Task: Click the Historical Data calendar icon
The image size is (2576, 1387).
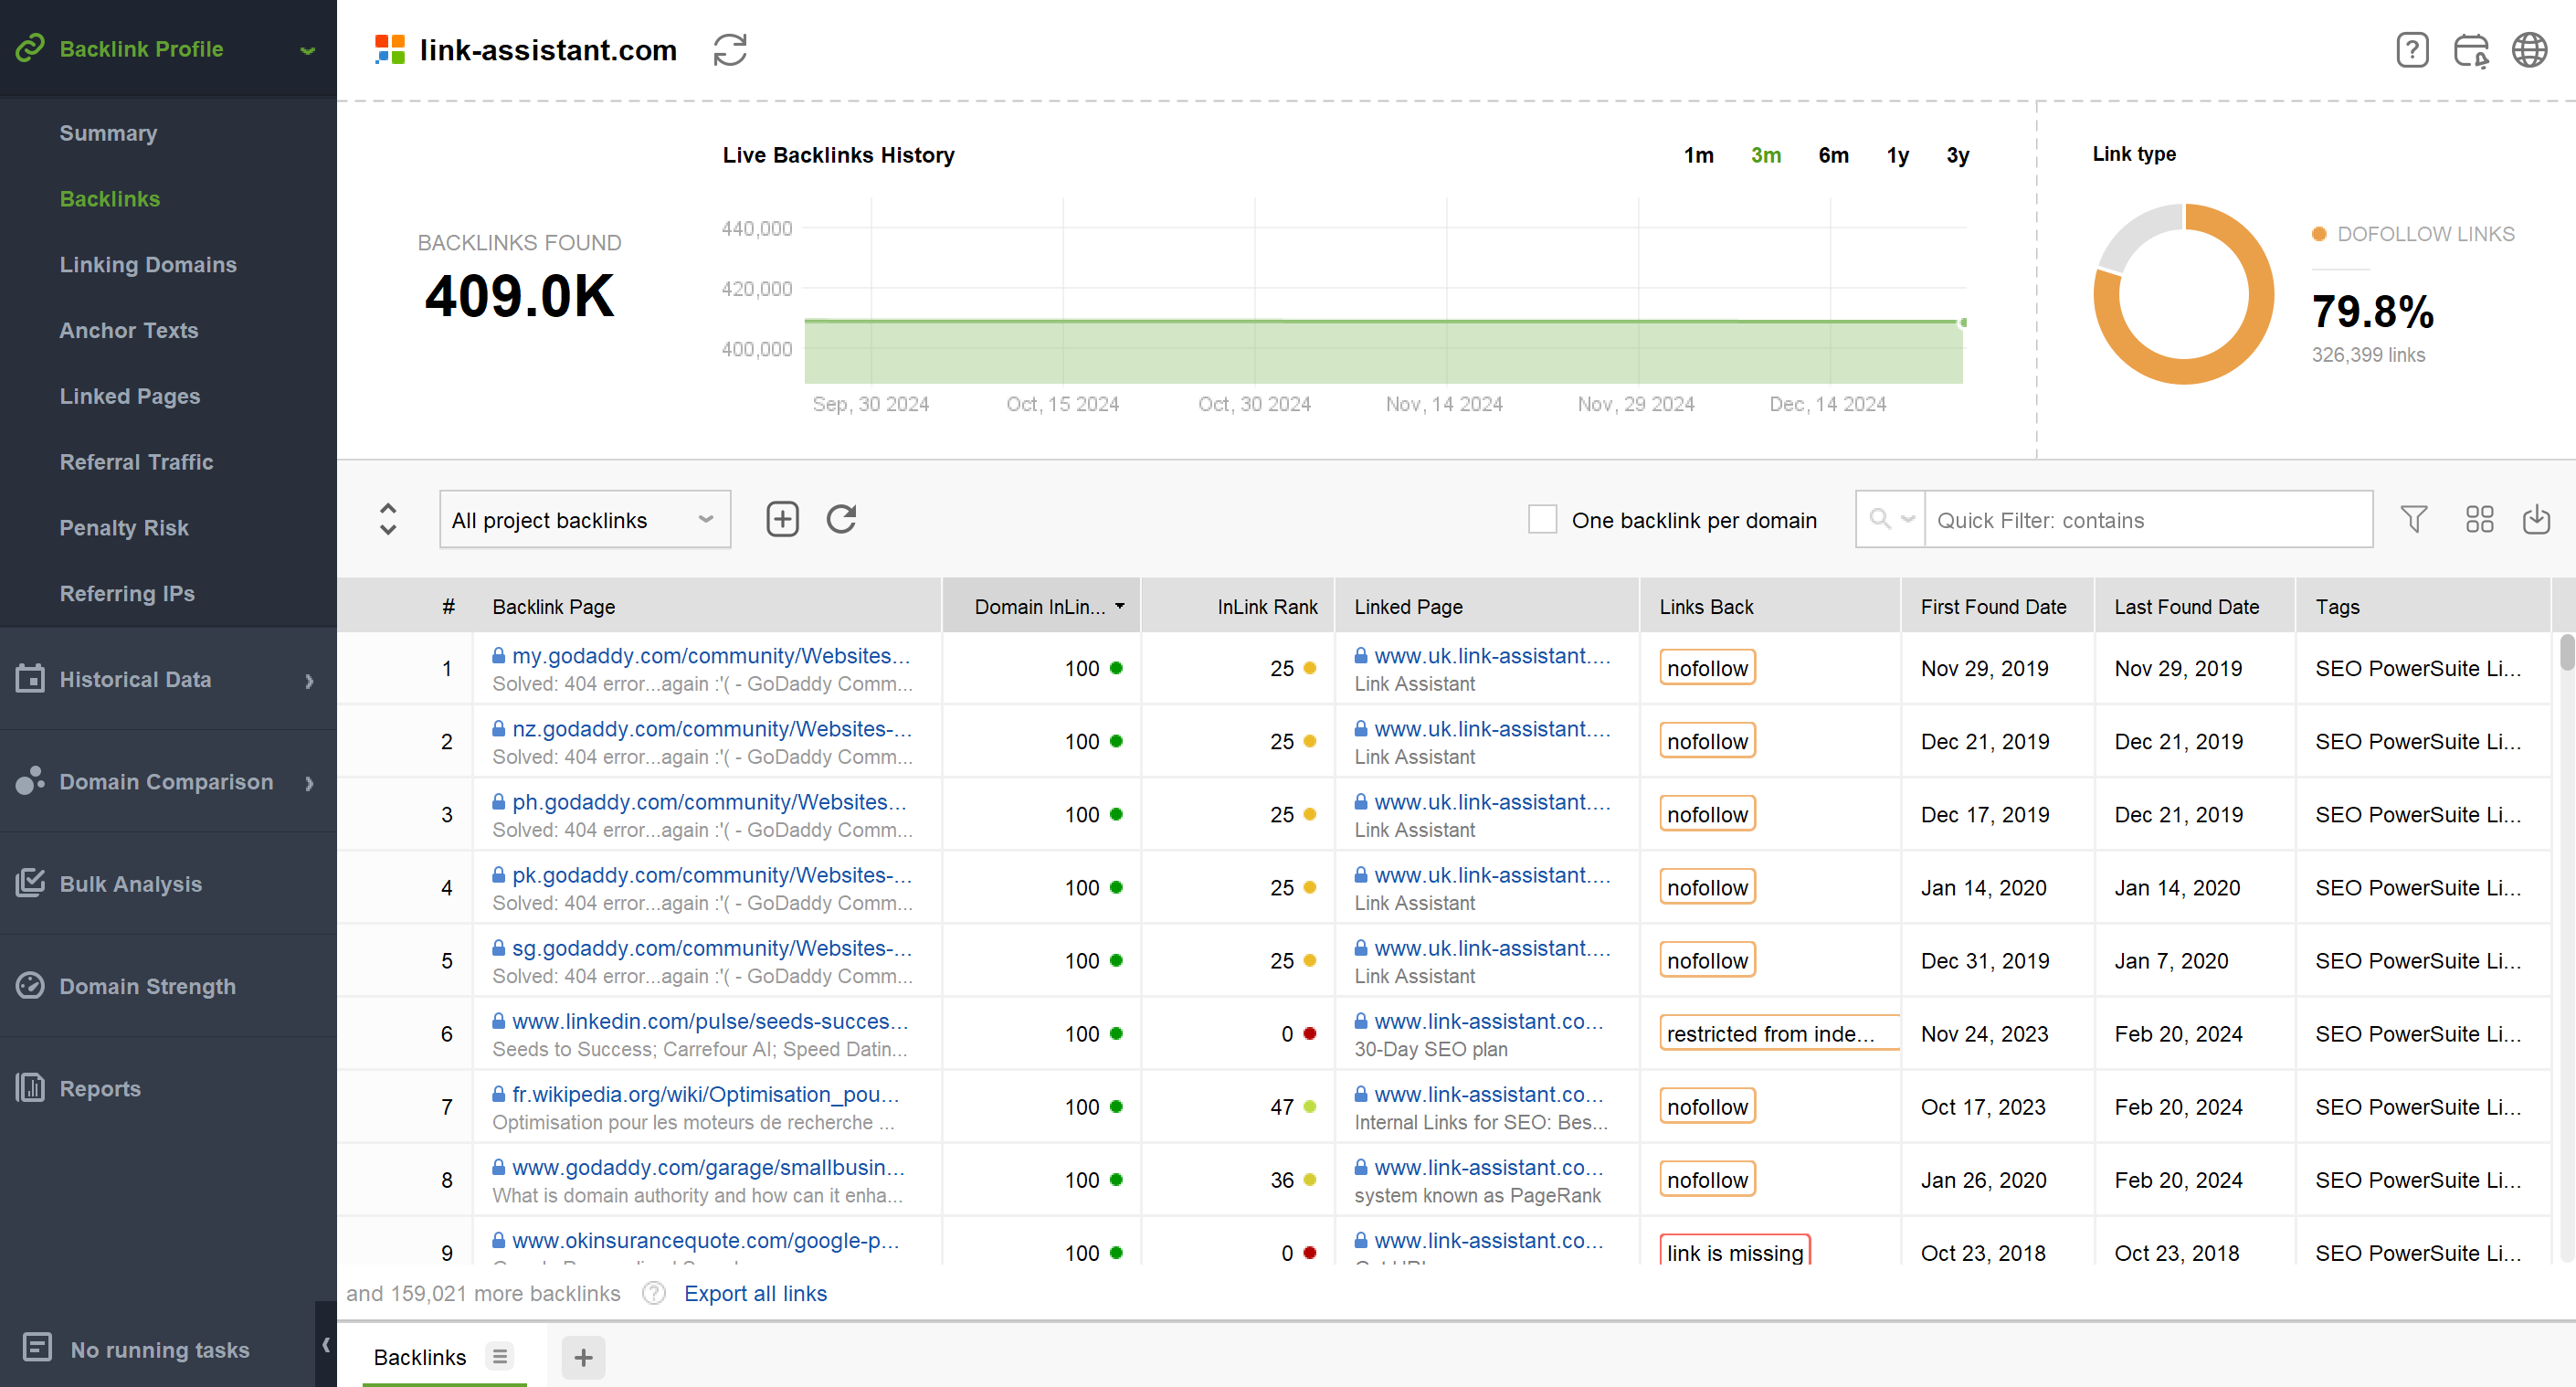Action: point(30,679)
